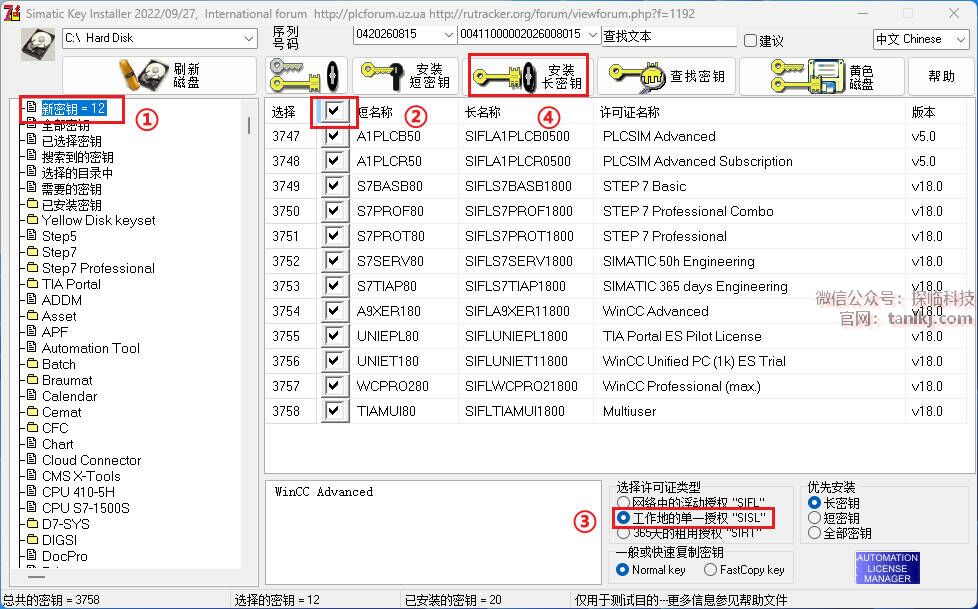
Task: Click the Find Key button (查找密钥)
Action: coord(667,76)
